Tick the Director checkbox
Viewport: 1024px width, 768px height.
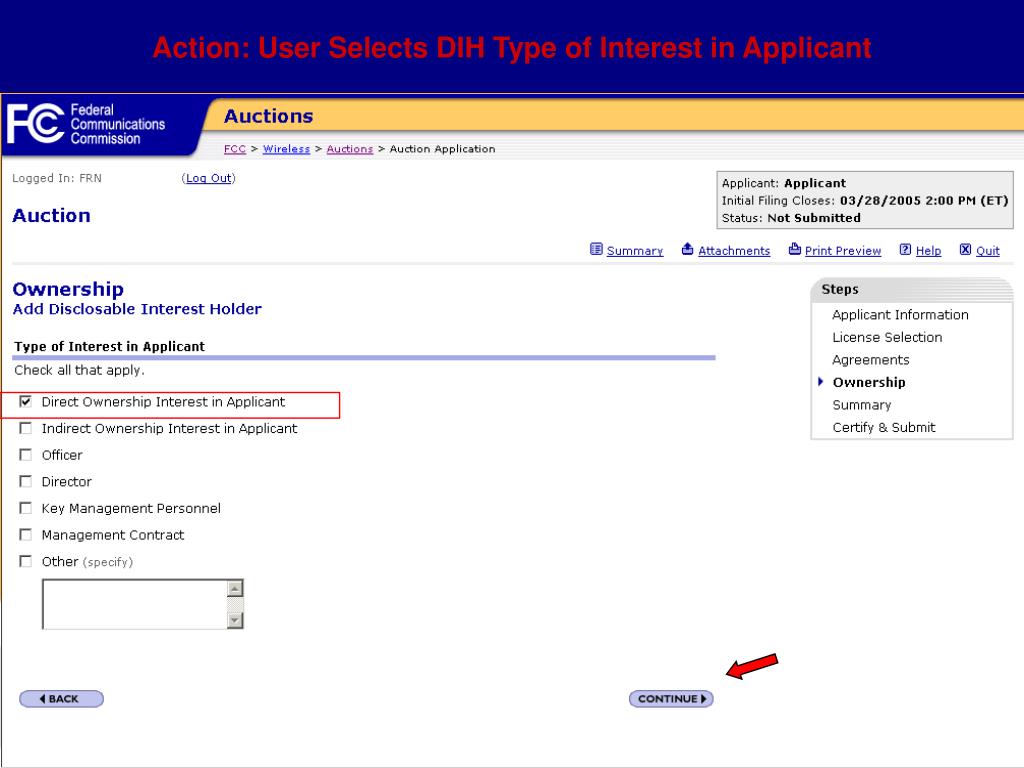(x=25, y=481)
